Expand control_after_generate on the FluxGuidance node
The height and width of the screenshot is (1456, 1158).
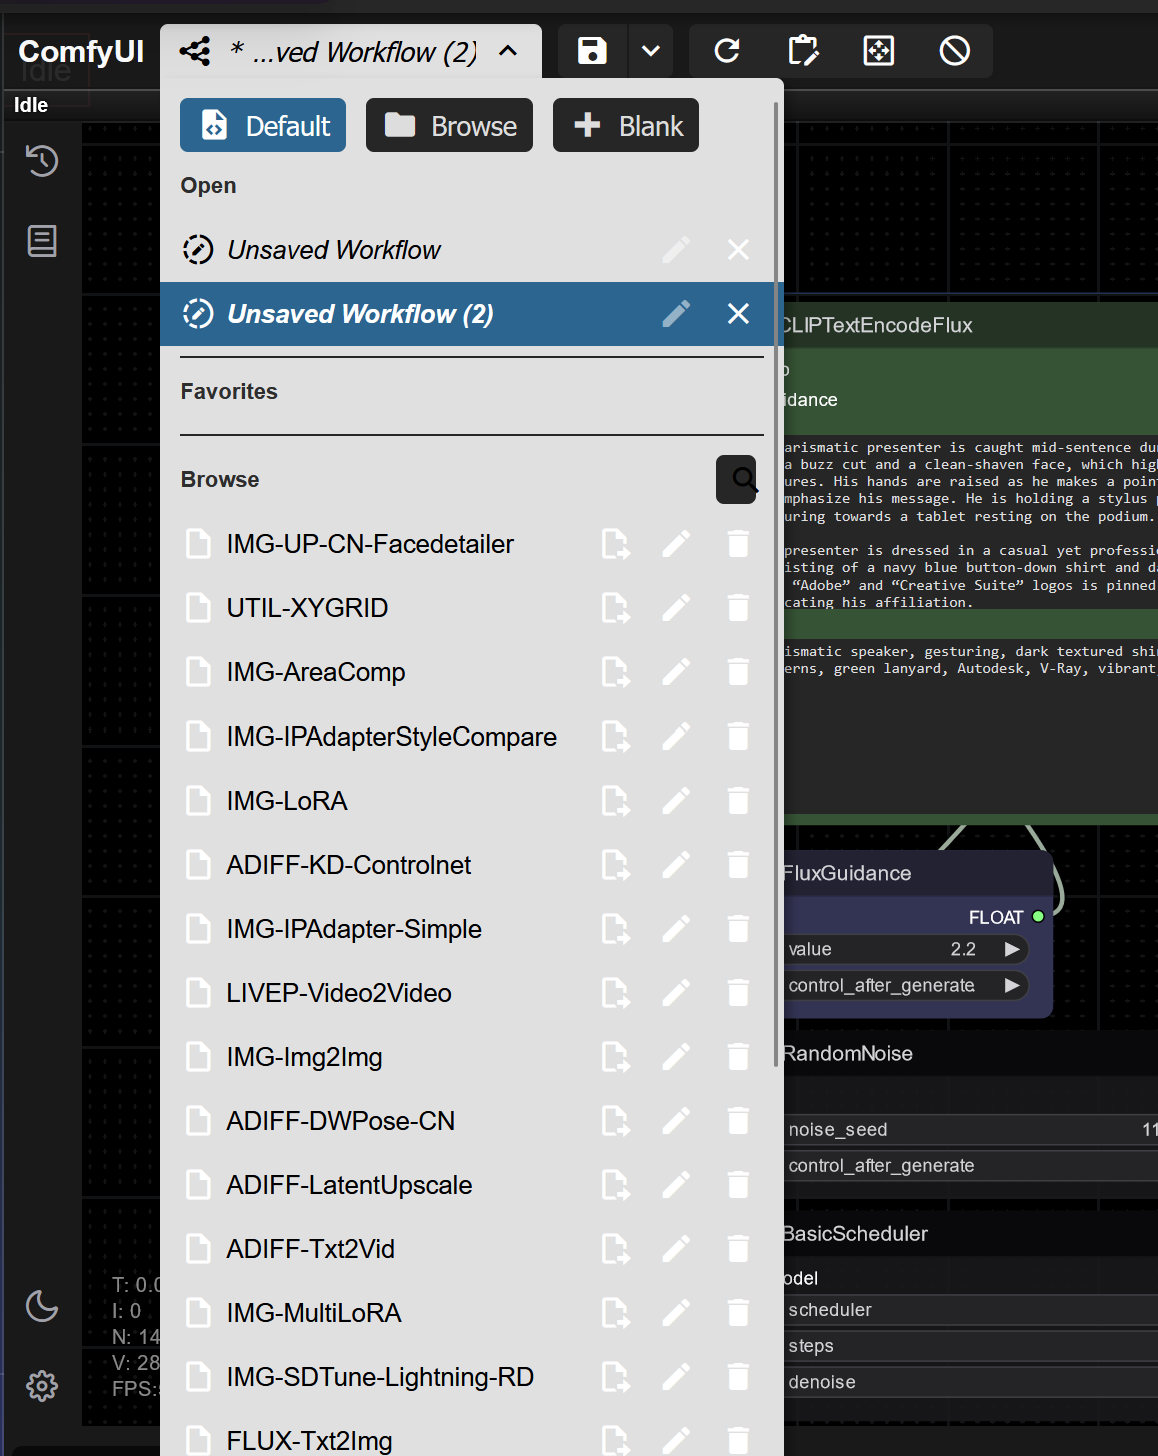[x=1013, y=985]
